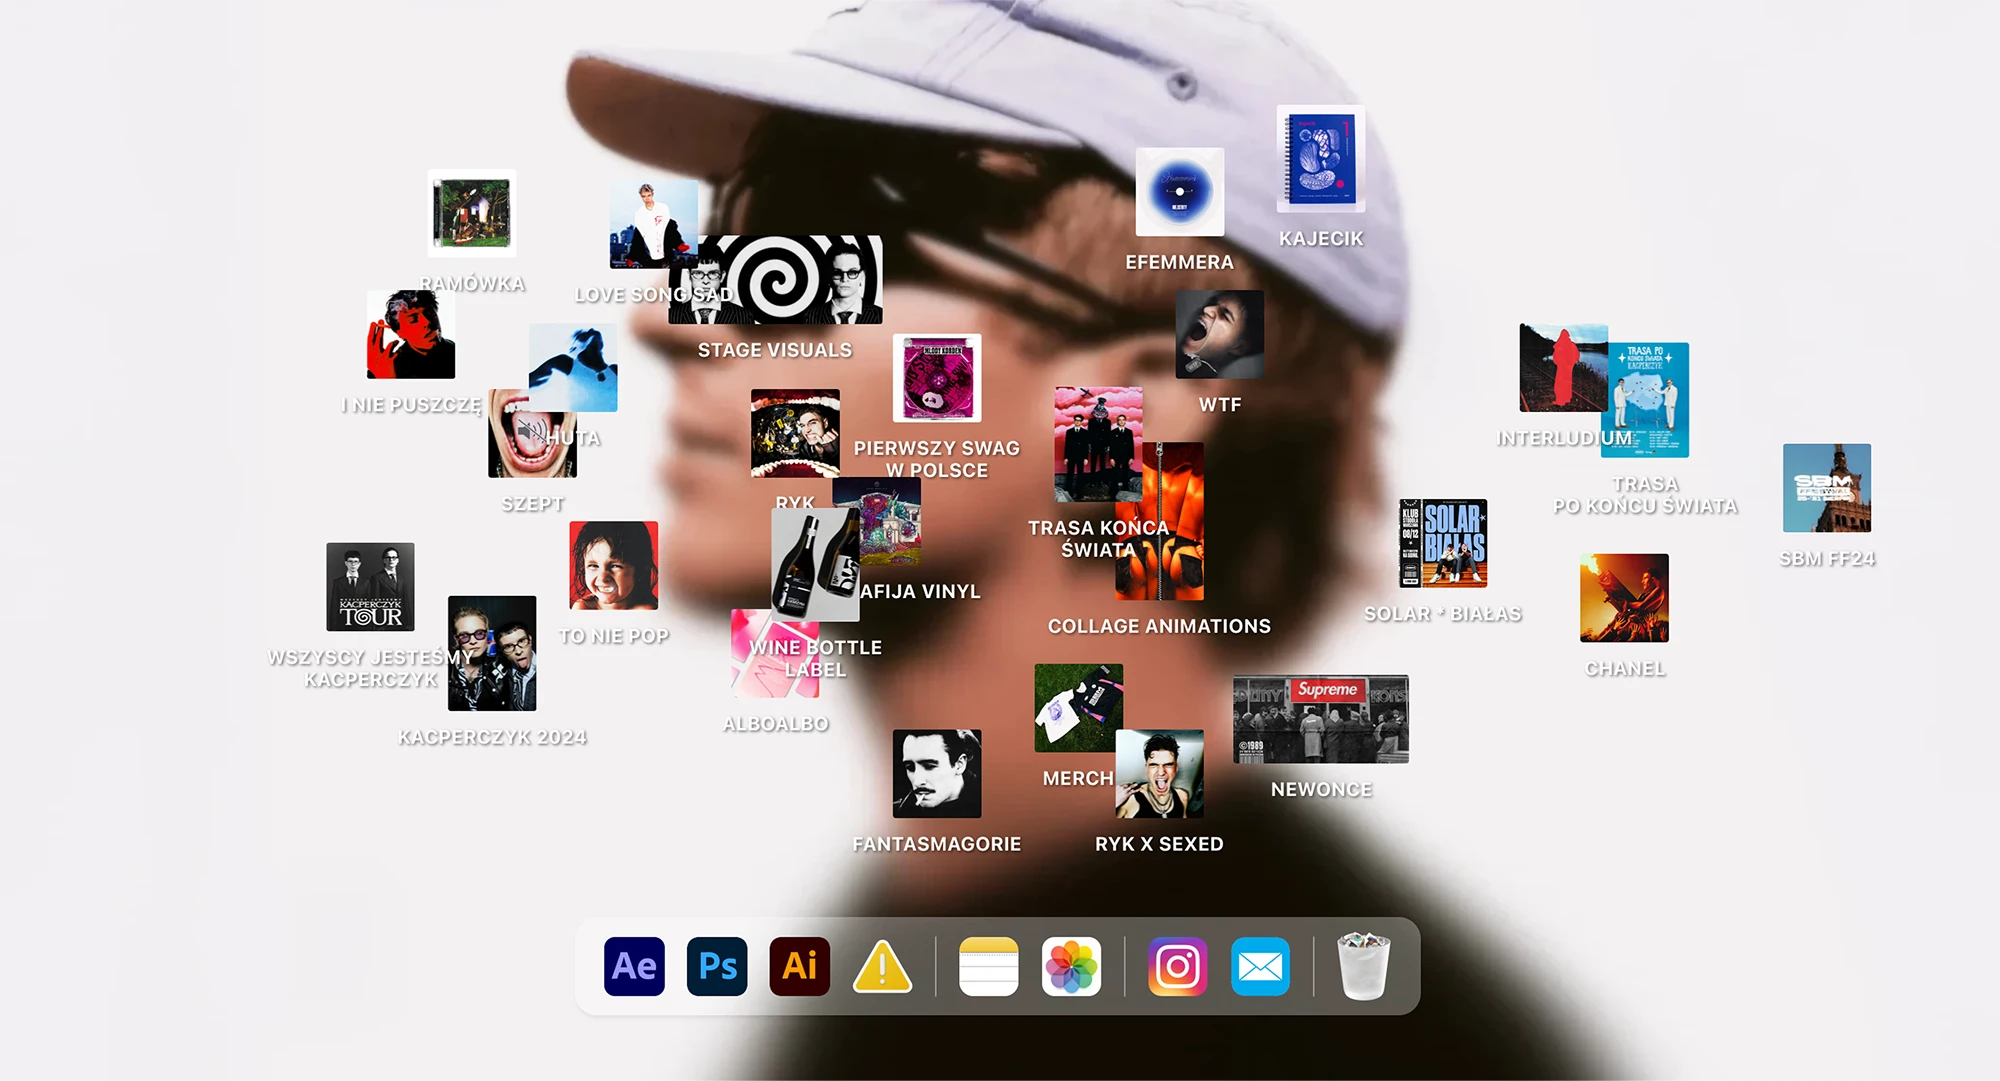The height and width of the screenshot is (1081, 2000).
Task: Select the SOLAR BIAŁAS poster thumbnail
Action: [1443, 543]
